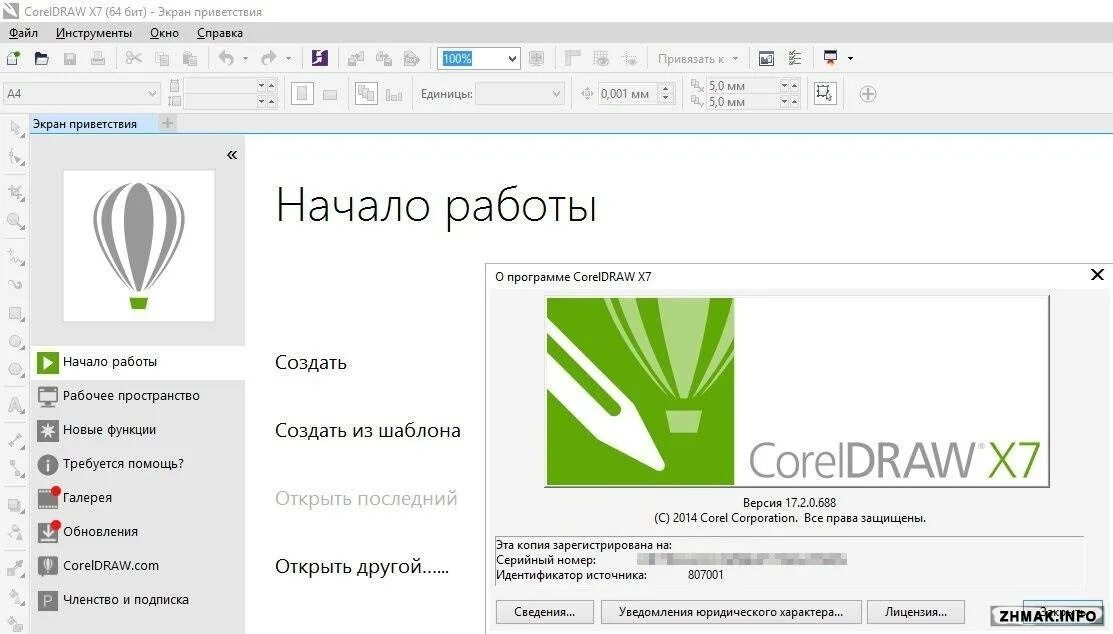
Task: Select the Pick tool in the toolbox
Action: [13, 130]
